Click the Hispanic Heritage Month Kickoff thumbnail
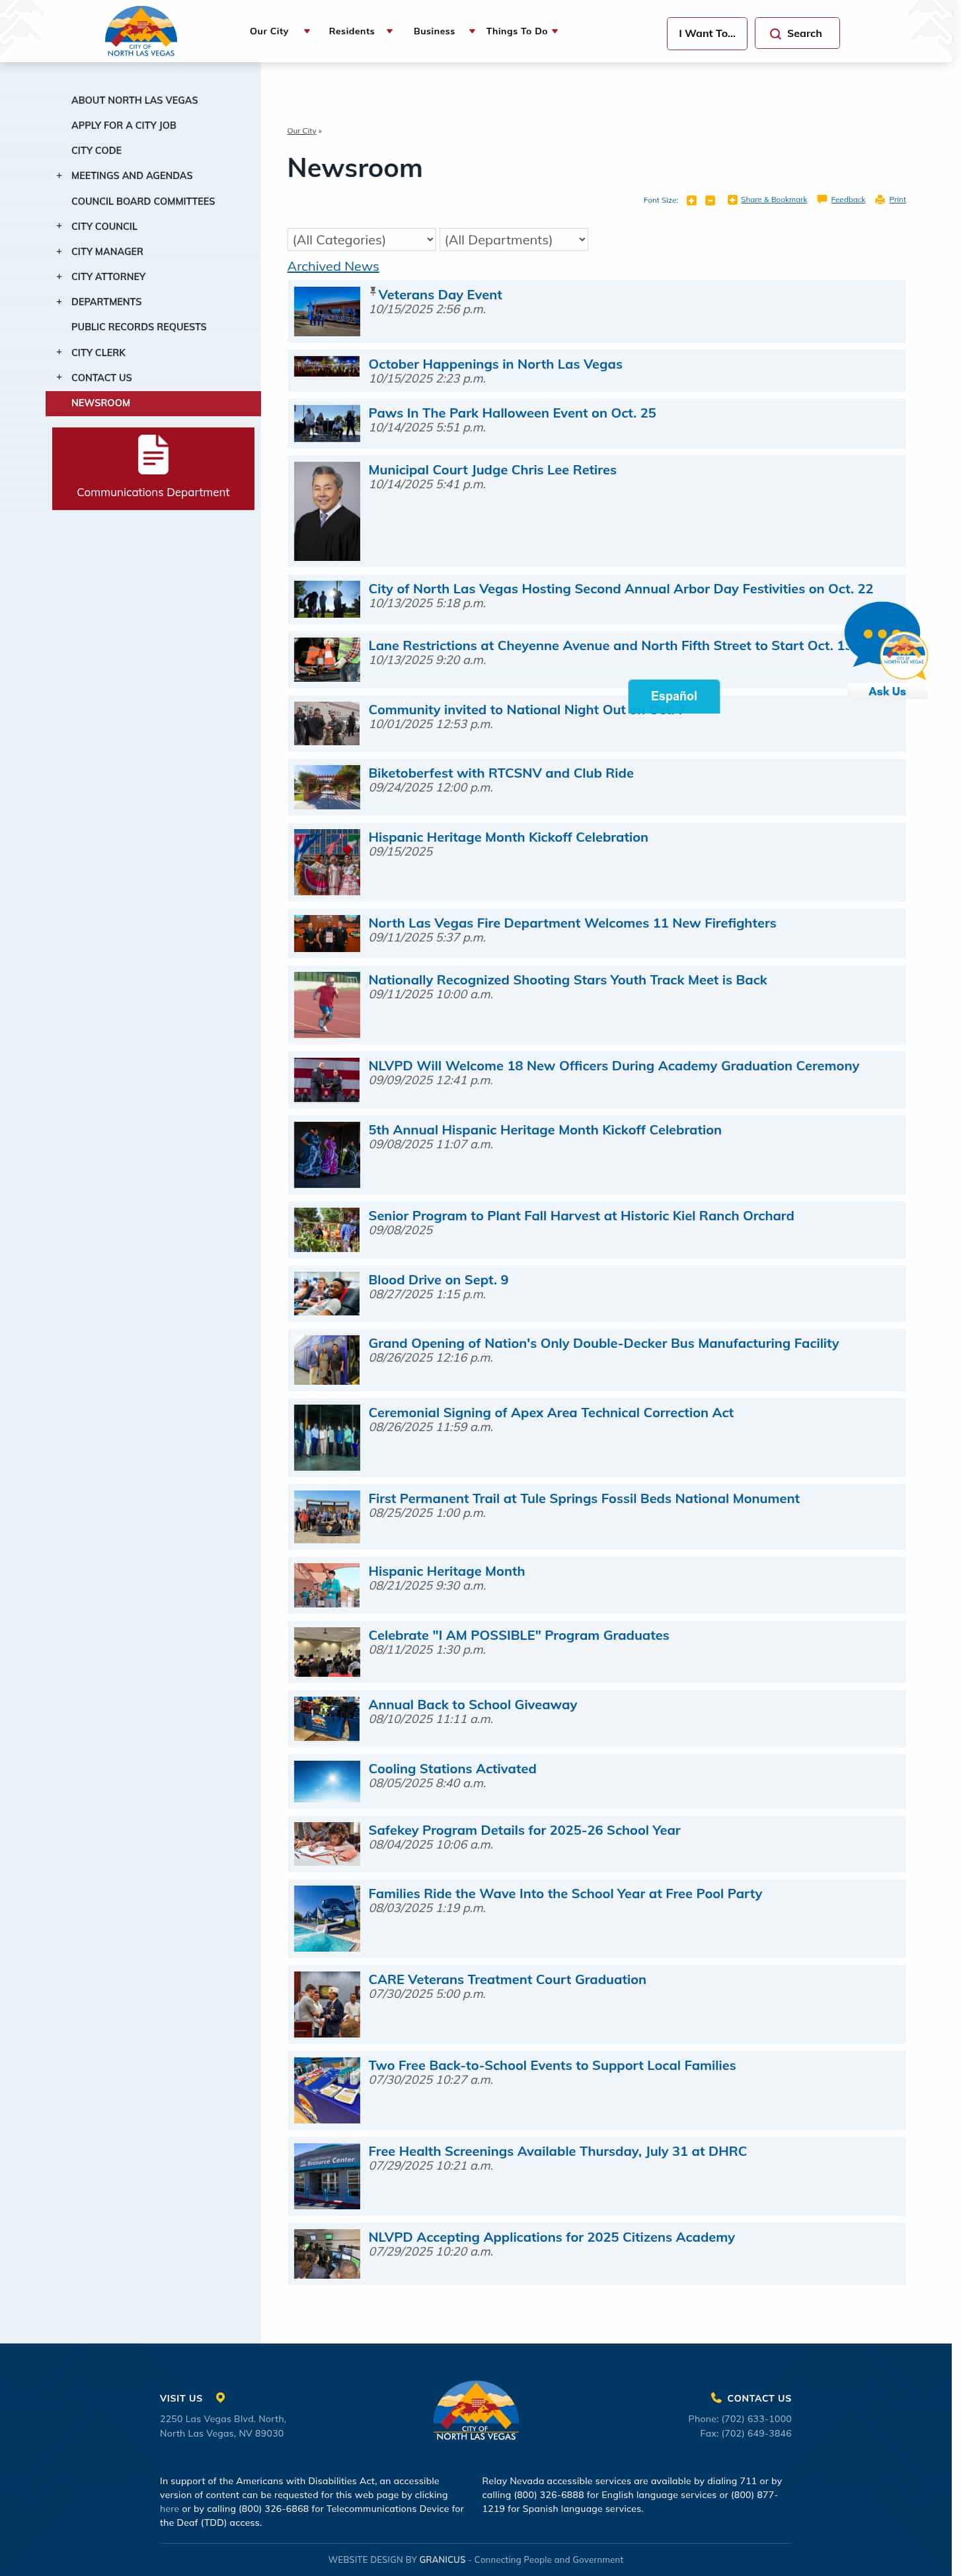 (327, 862)
